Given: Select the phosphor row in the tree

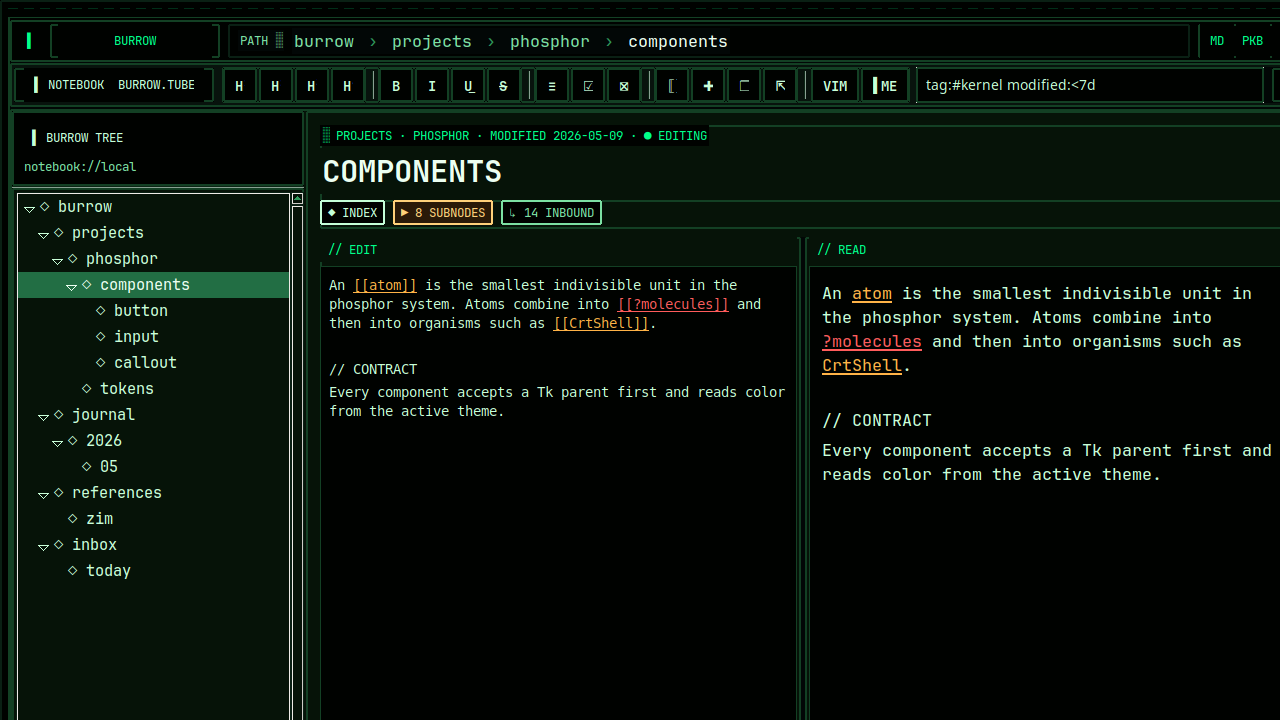Looking at the screenshot, I should 154,259.
